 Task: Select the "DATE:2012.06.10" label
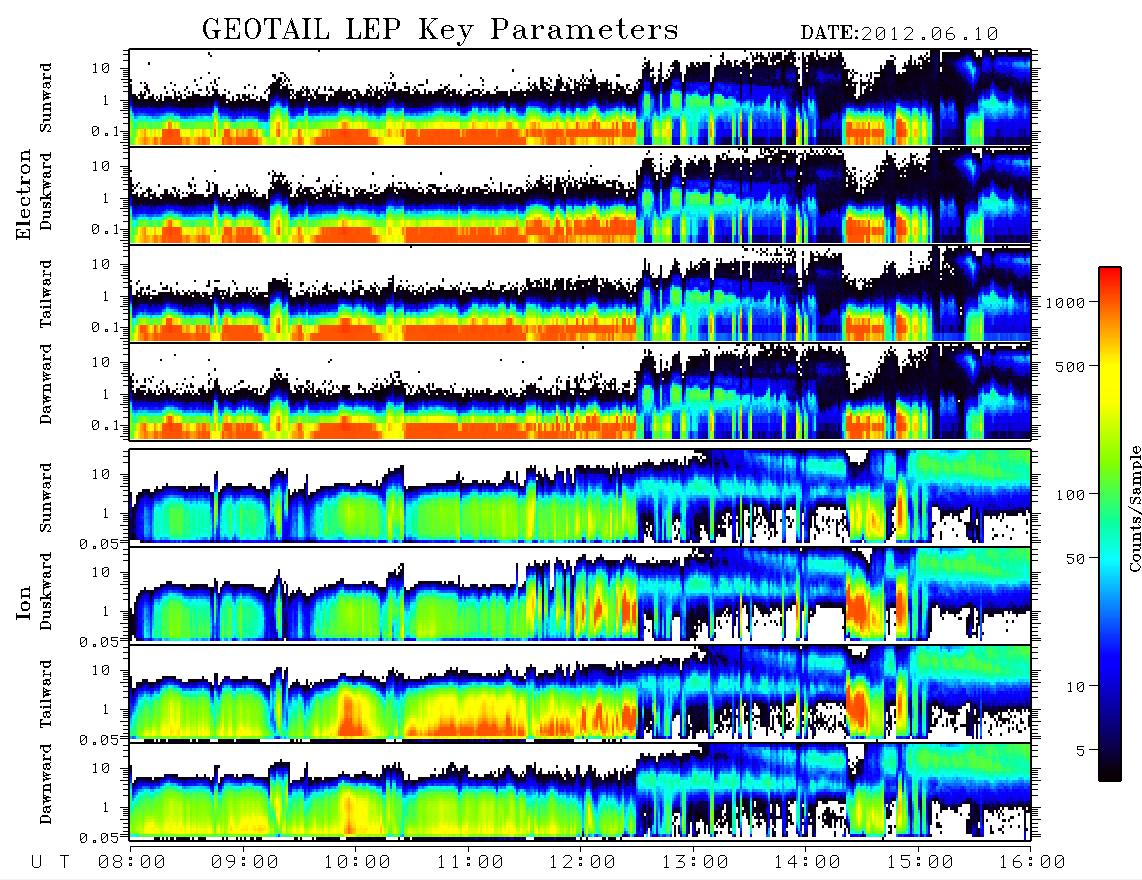(x=899, y=34)
